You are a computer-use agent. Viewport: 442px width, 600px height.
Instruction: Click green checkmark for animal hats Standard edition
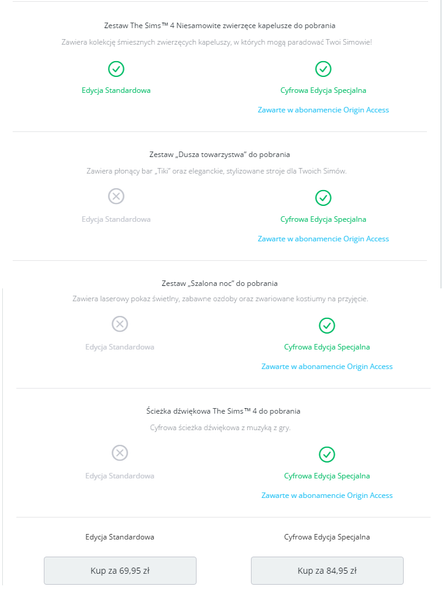(x=116, y=69)
